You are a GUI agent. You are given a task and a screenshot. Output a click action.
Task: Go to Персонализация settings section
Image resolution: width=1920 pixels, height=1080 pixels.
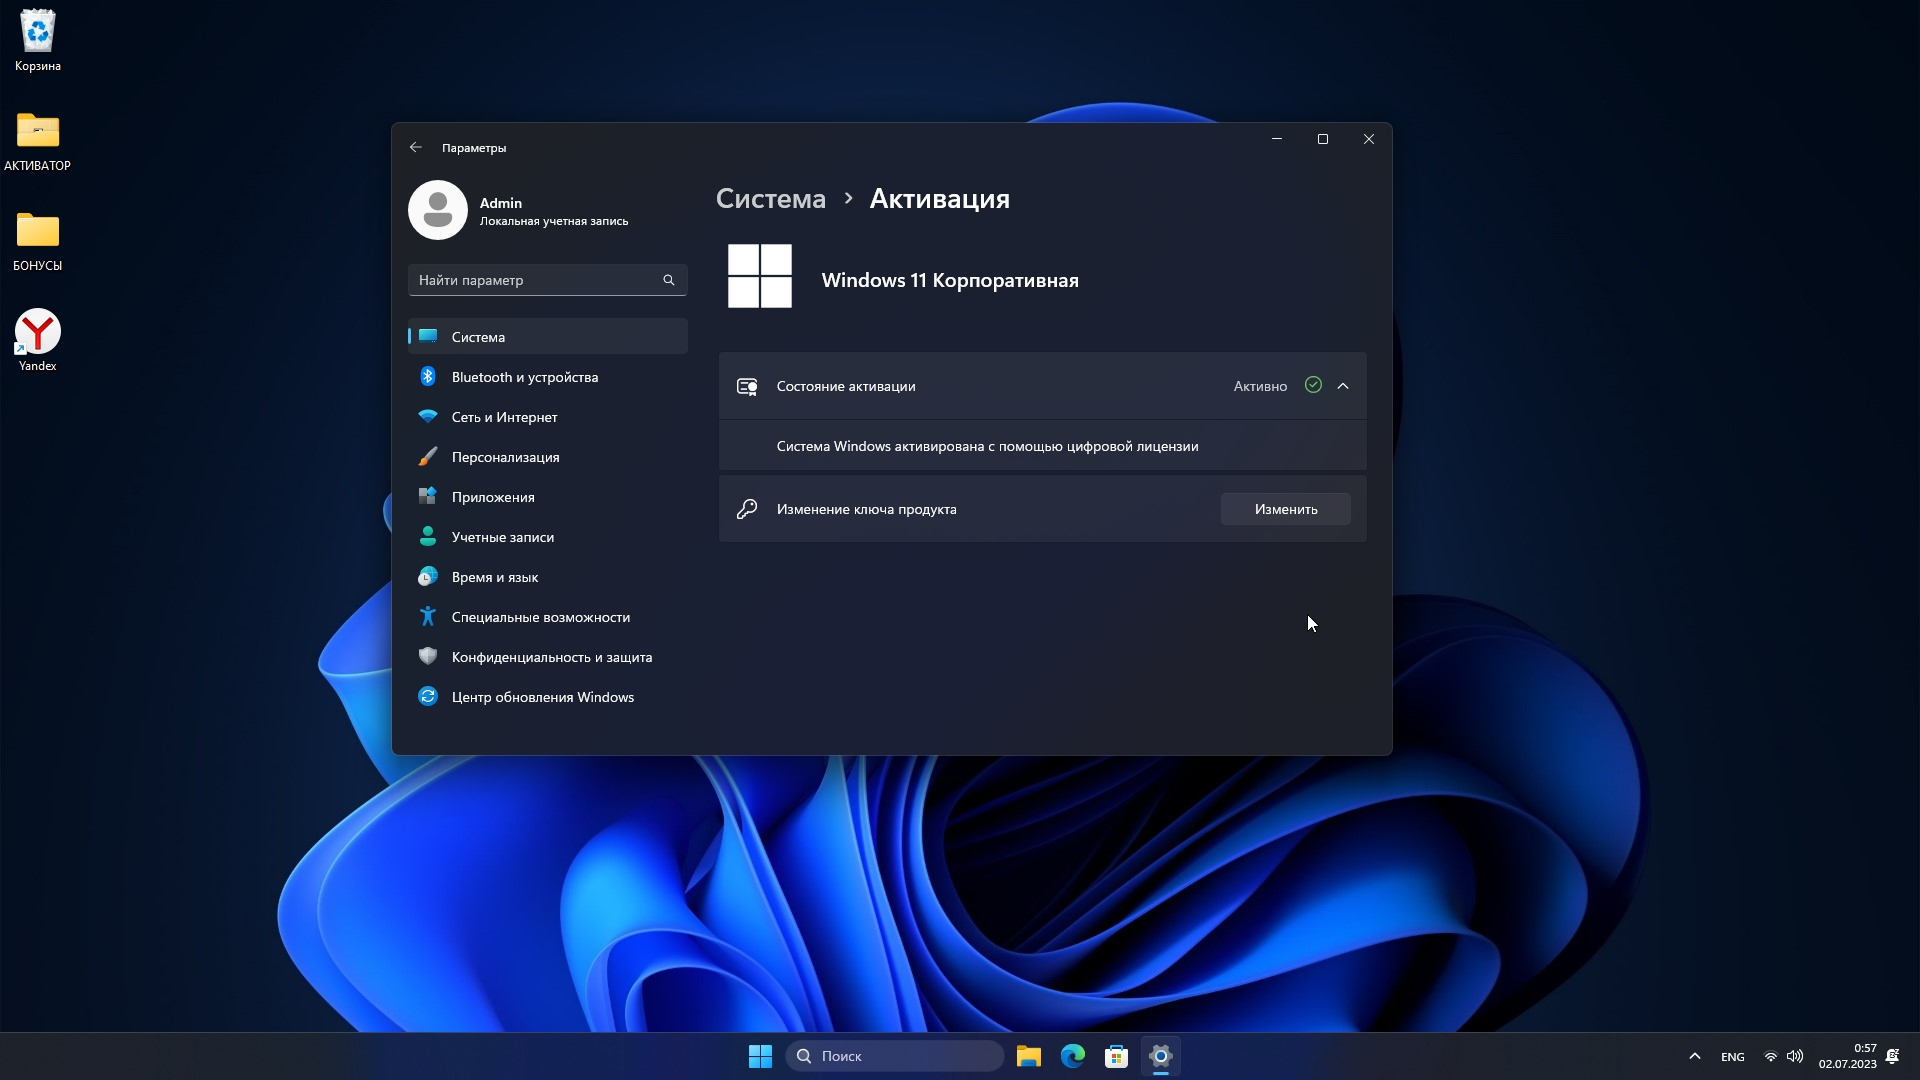pos(505,457)
